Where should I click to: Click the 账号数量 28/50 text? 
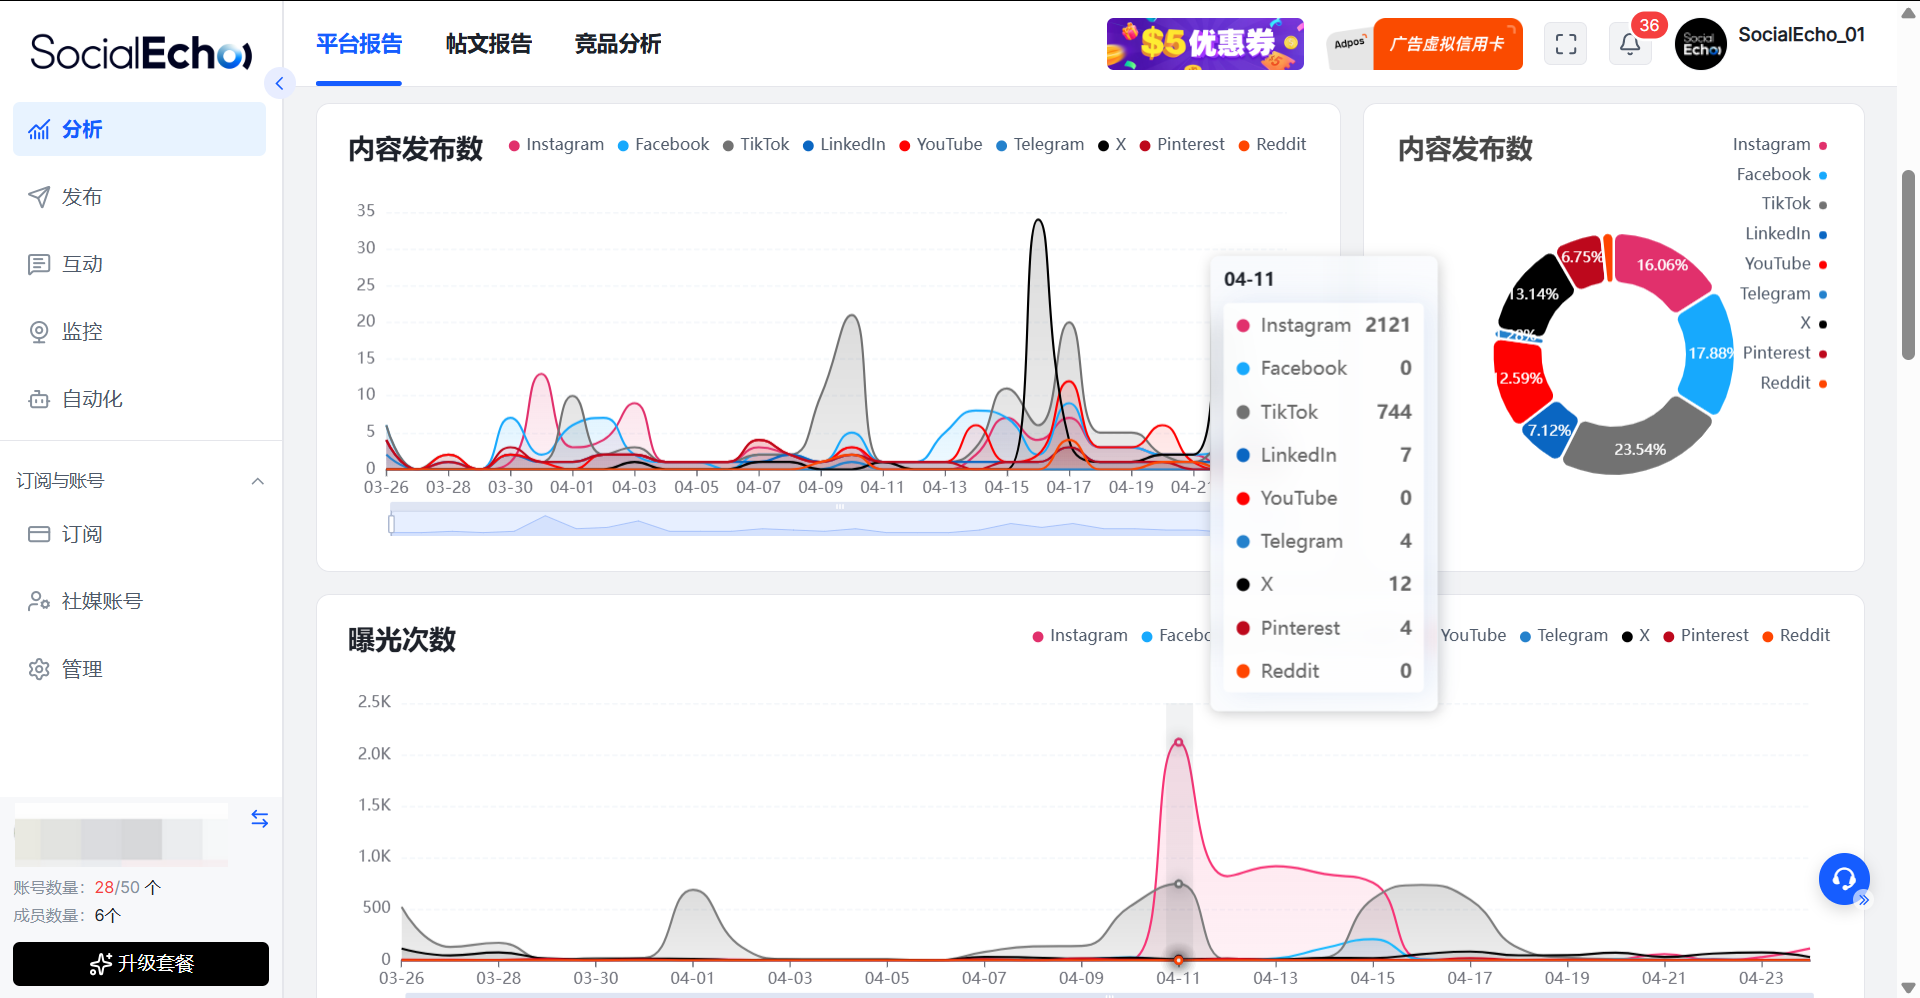87,888
